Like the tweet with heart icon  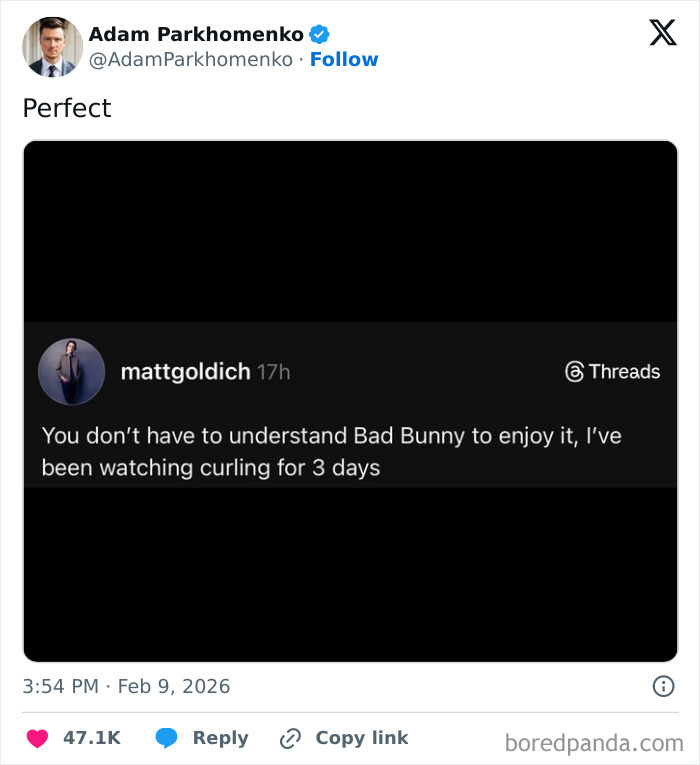point(37,738)
